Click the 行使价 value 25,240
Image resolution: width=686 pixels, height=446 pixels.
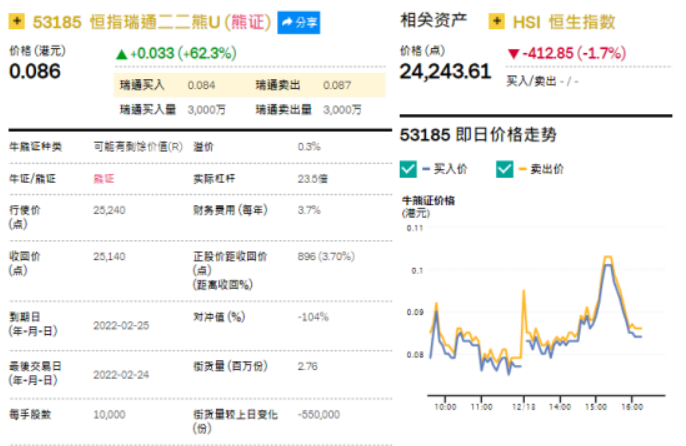(109, 210)
